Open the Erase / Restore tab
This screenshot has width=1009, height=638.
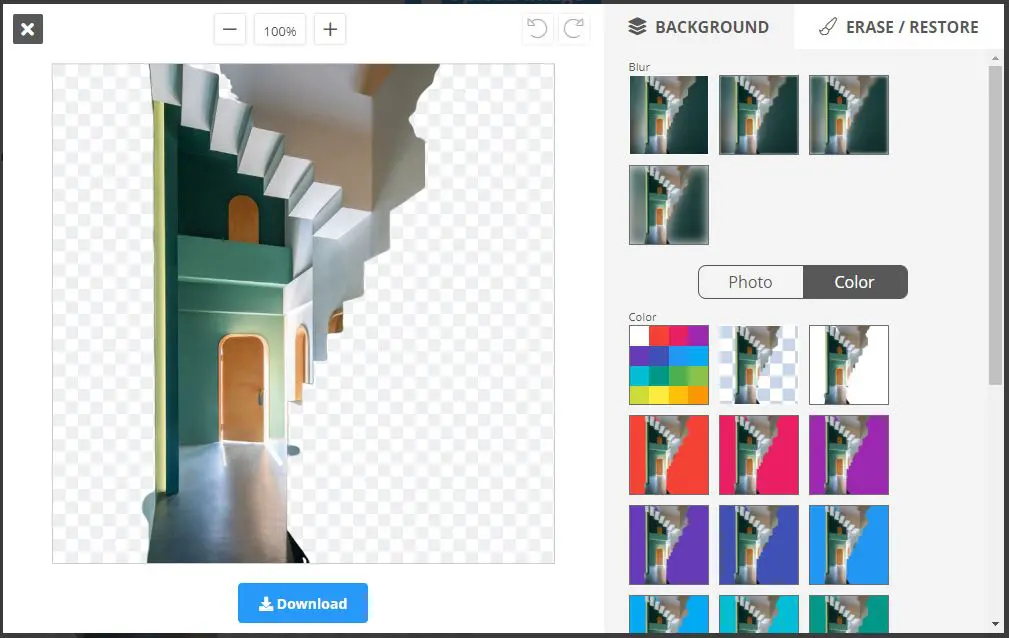click(x=898, y=27)
